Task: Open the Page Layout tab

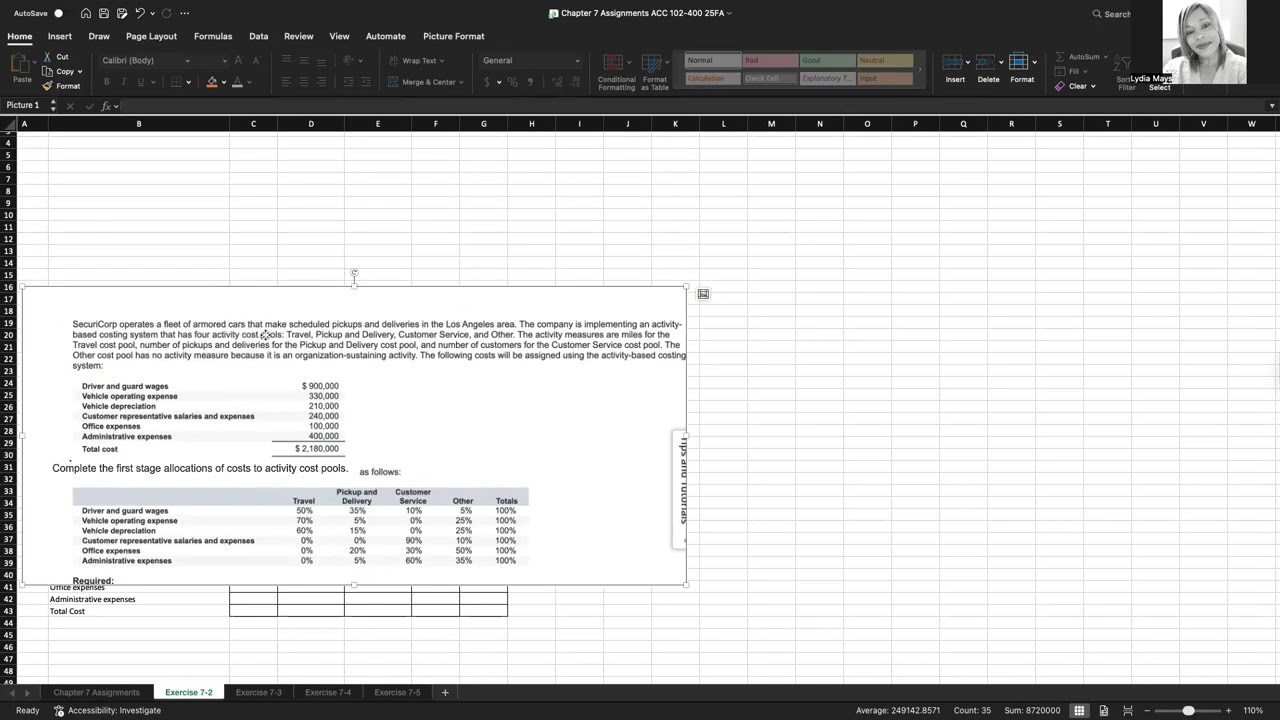Action: (151, 36)
